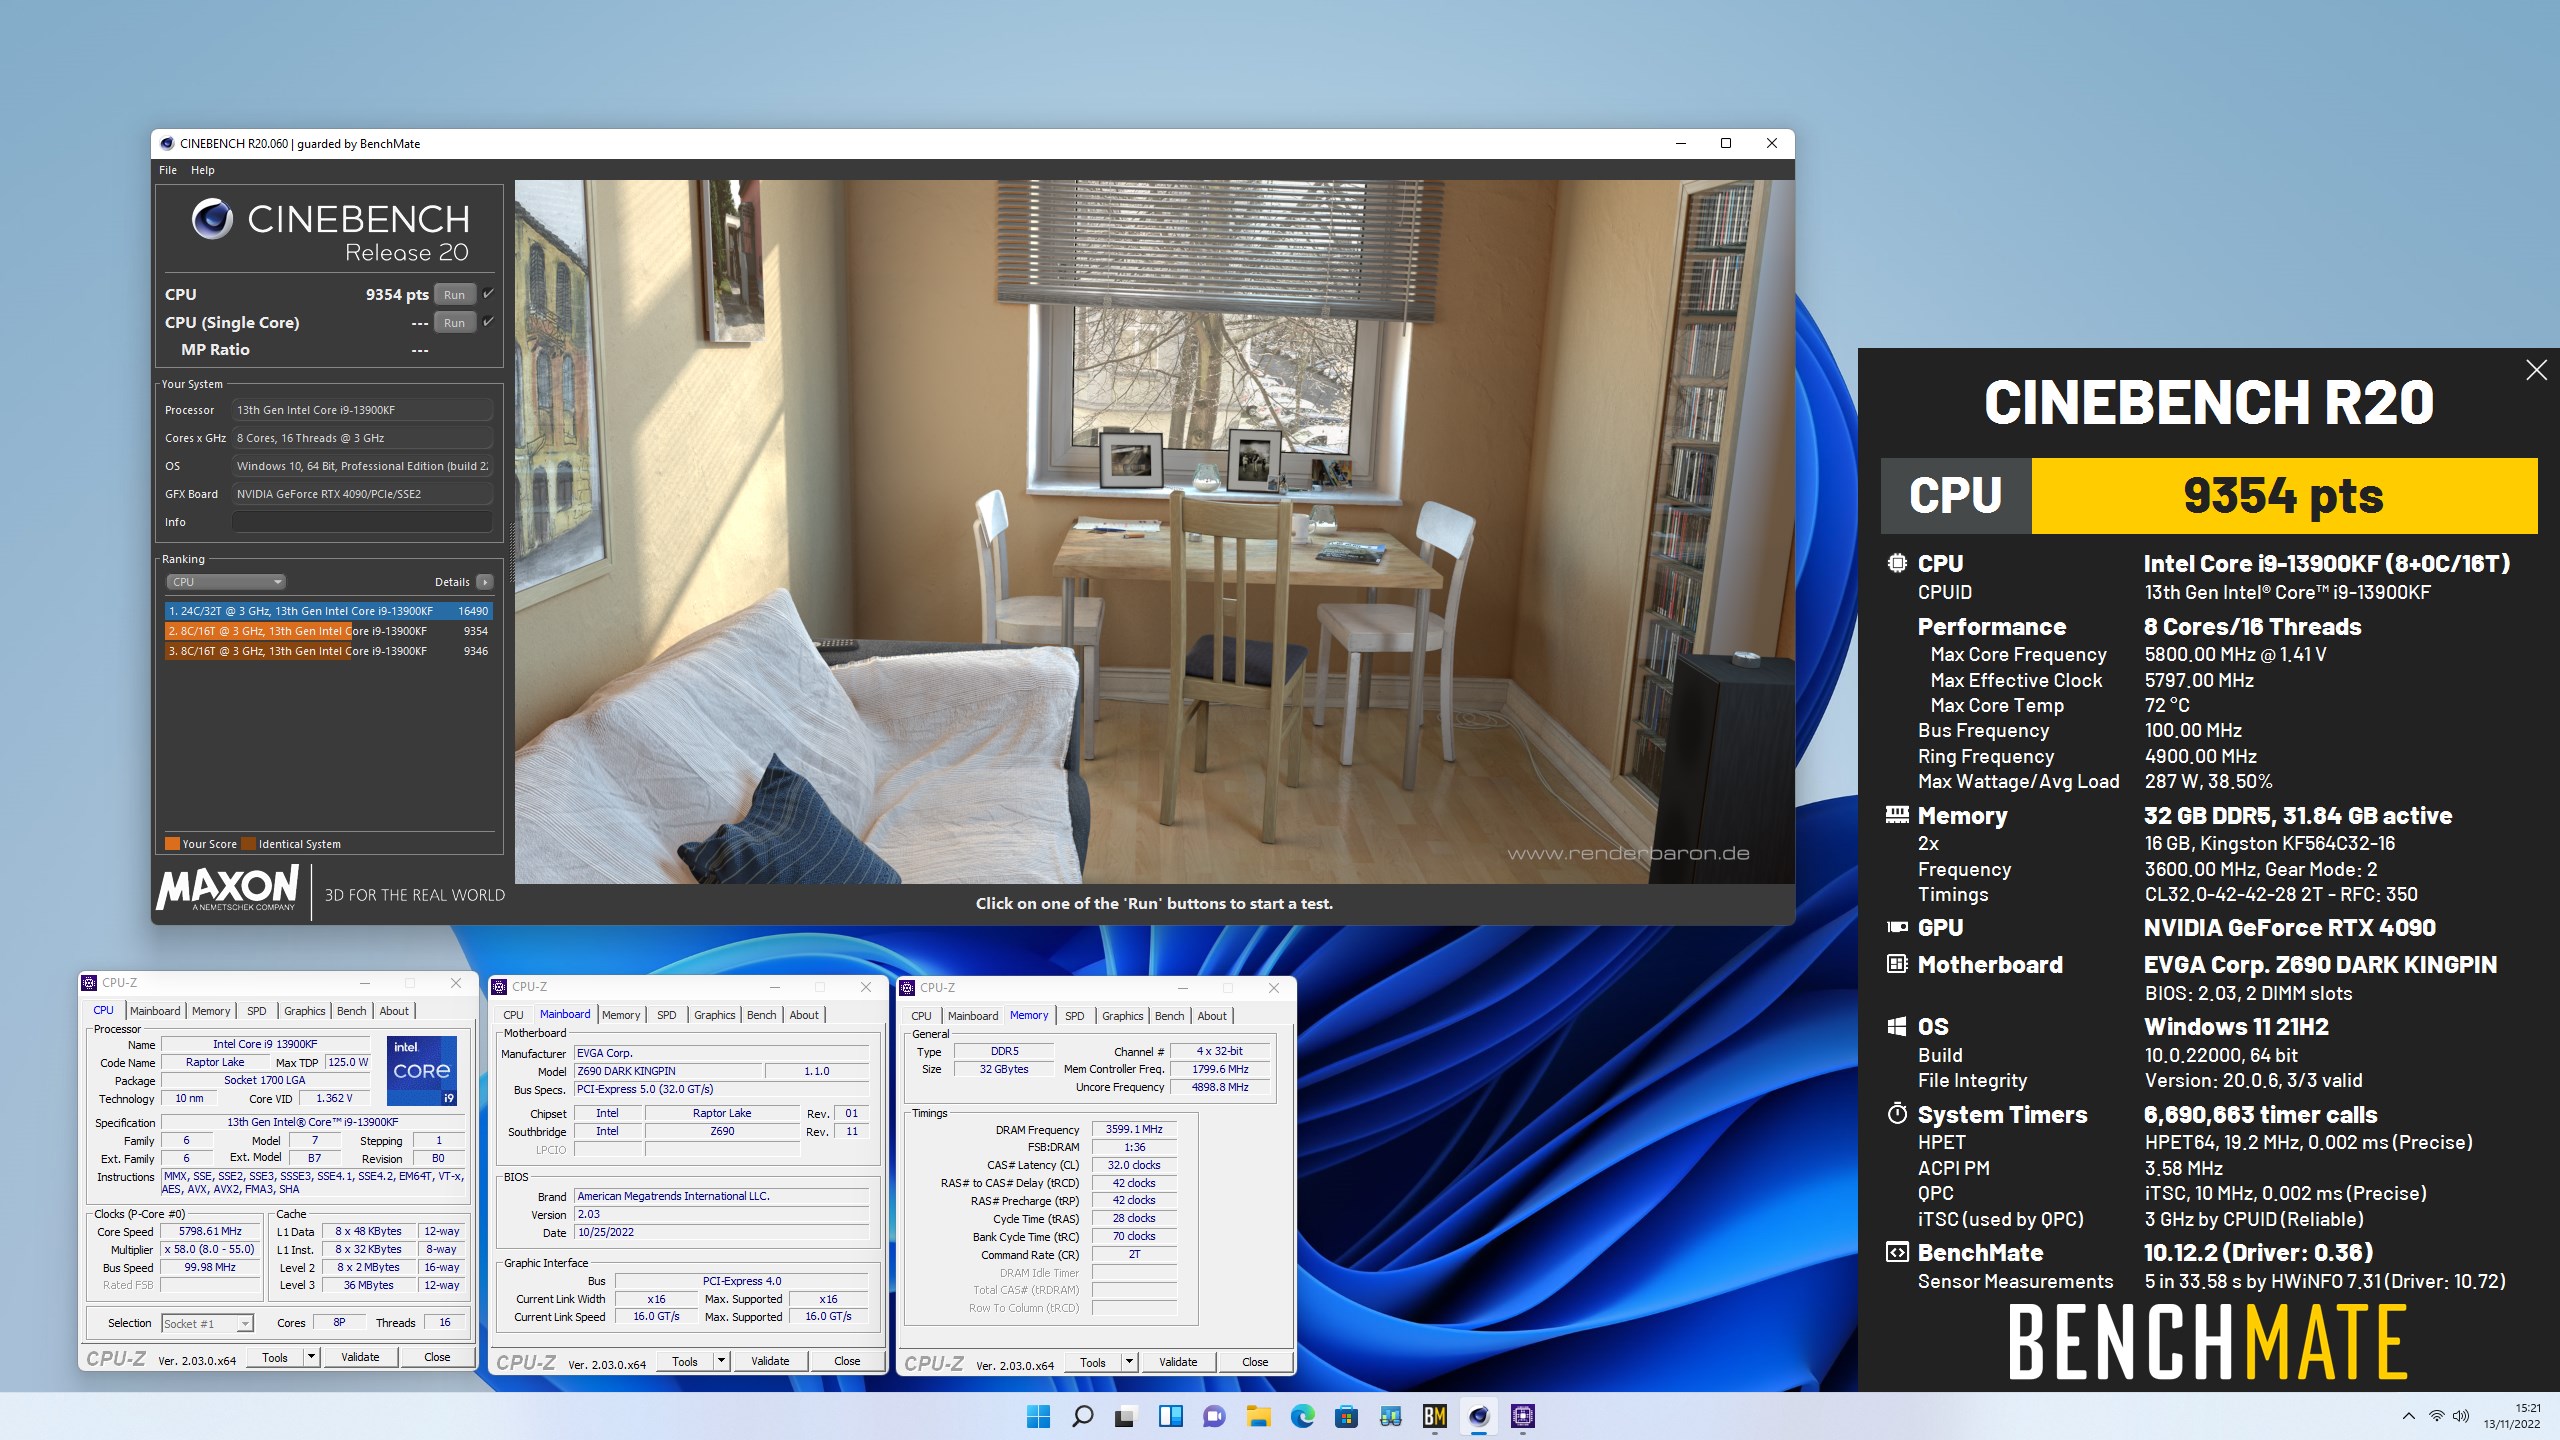Image resolution: width=2560 pixels, height=1440 pixels.
Task: Click the Cinebench sphere logo in header
Action: pos(212,218)
